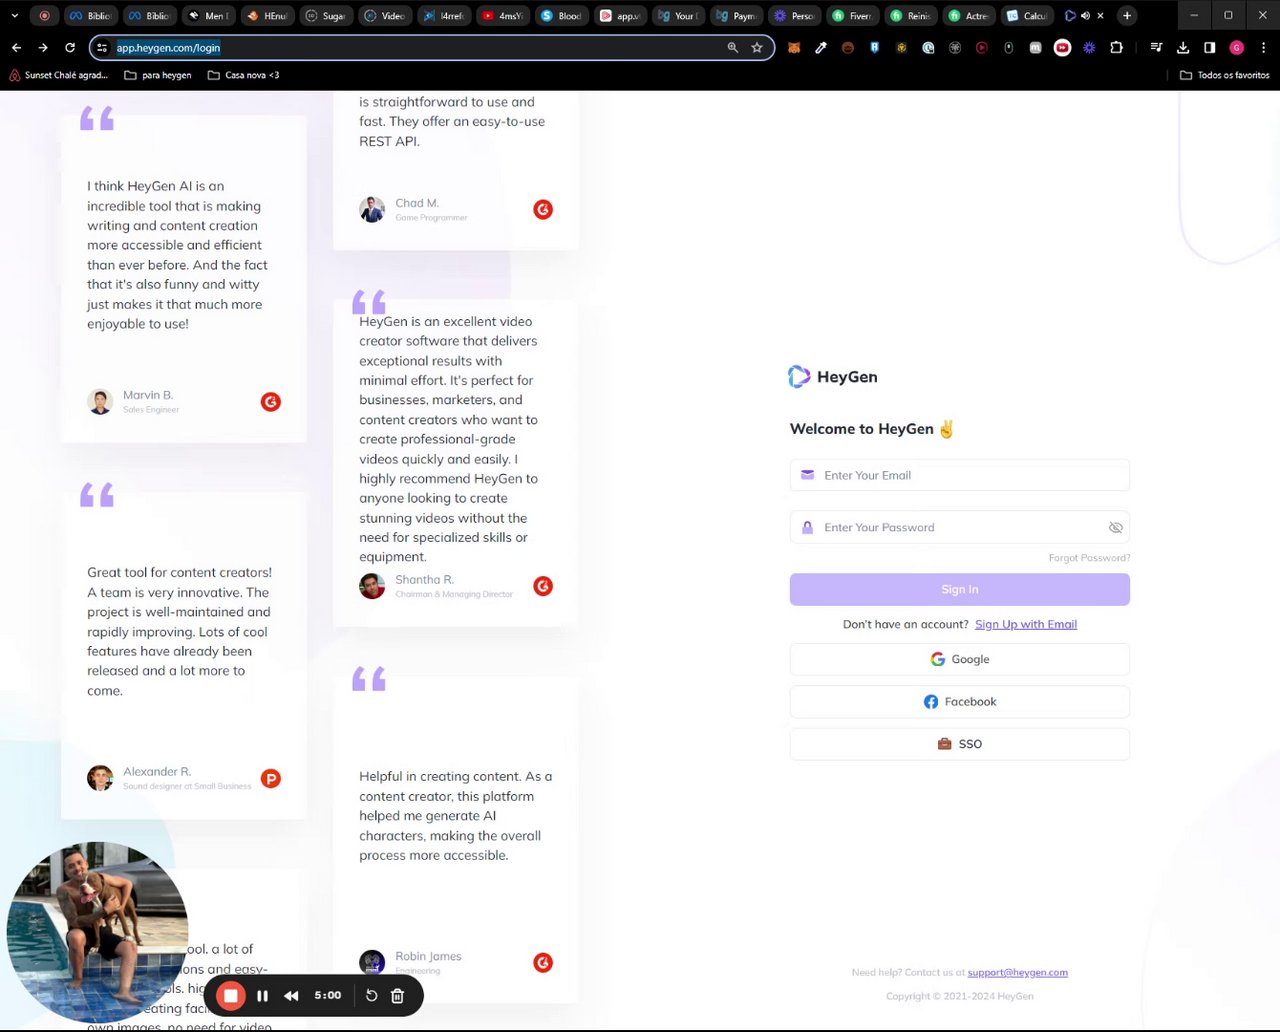Delete the recording with the trash icon

(397, 996)
